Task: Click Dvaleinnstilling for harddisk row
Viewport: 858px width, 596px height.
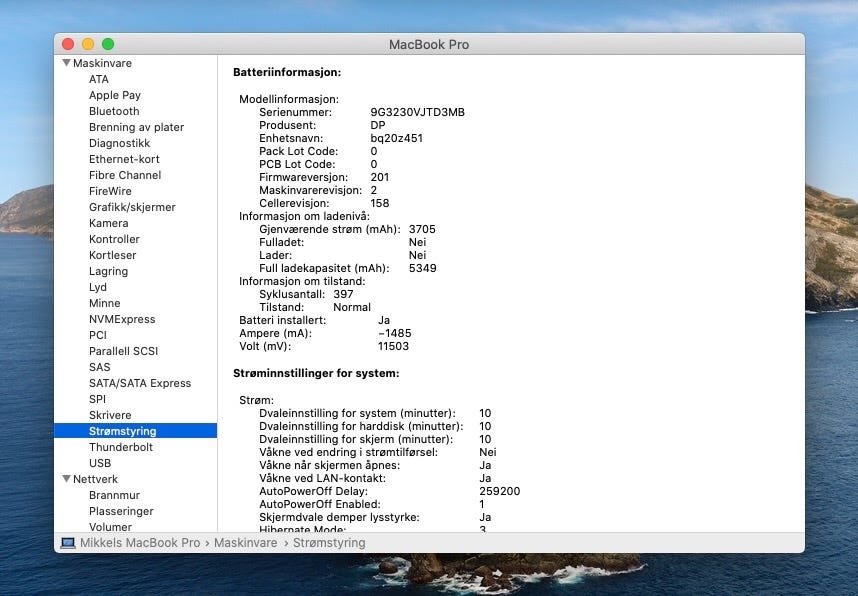Action: point(375,426)
